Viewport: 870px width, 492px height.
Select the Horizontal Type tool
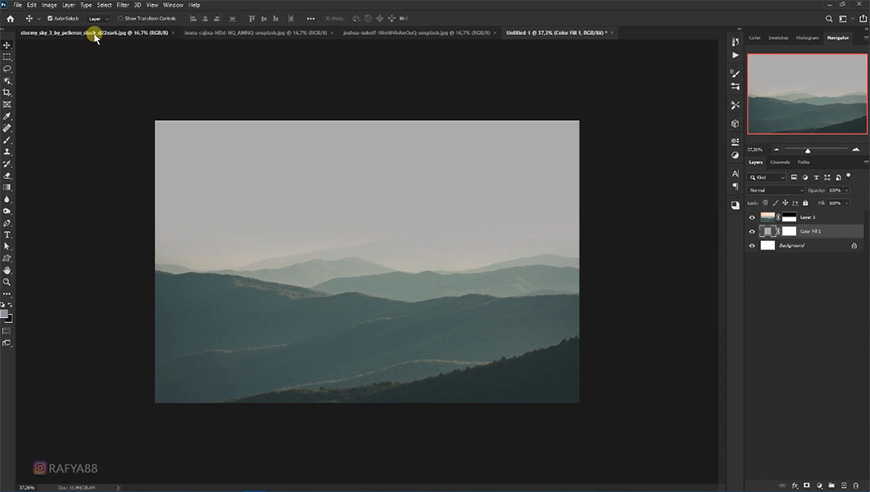tap(7, 235)
